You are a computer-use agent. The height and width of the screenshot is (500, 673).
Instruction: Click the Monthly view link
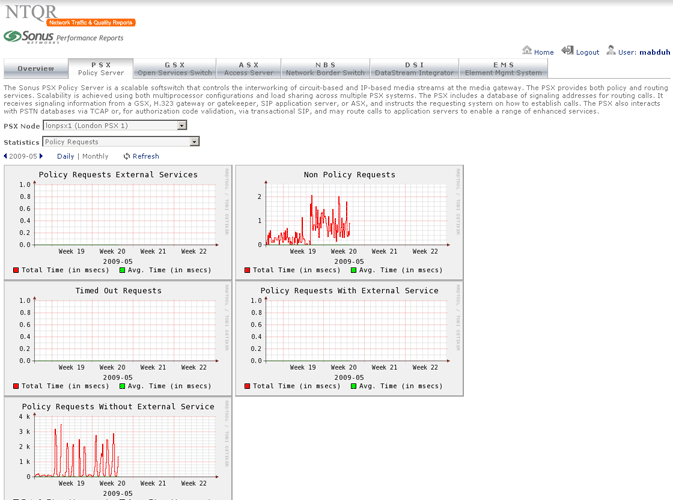pos(95,156)
